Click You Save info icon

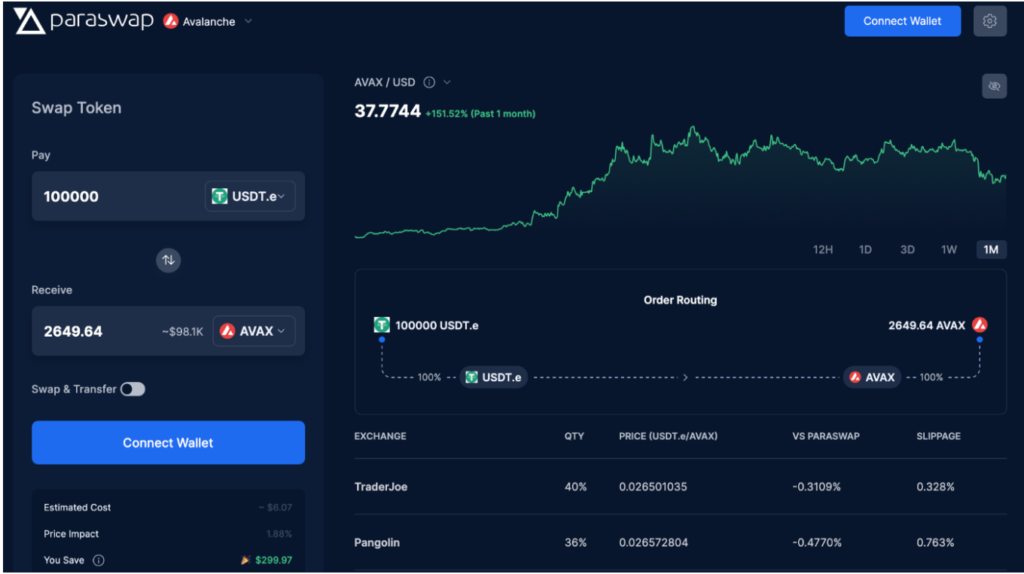[99, 560]
